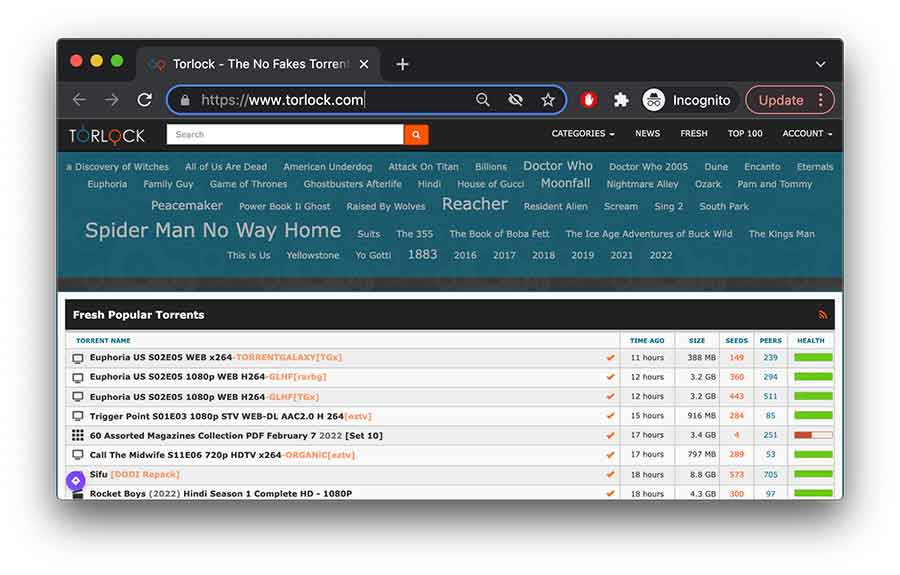Click the Update button in Chrome
This screenshot has width=900, height=575.
[x=781, y=100]
